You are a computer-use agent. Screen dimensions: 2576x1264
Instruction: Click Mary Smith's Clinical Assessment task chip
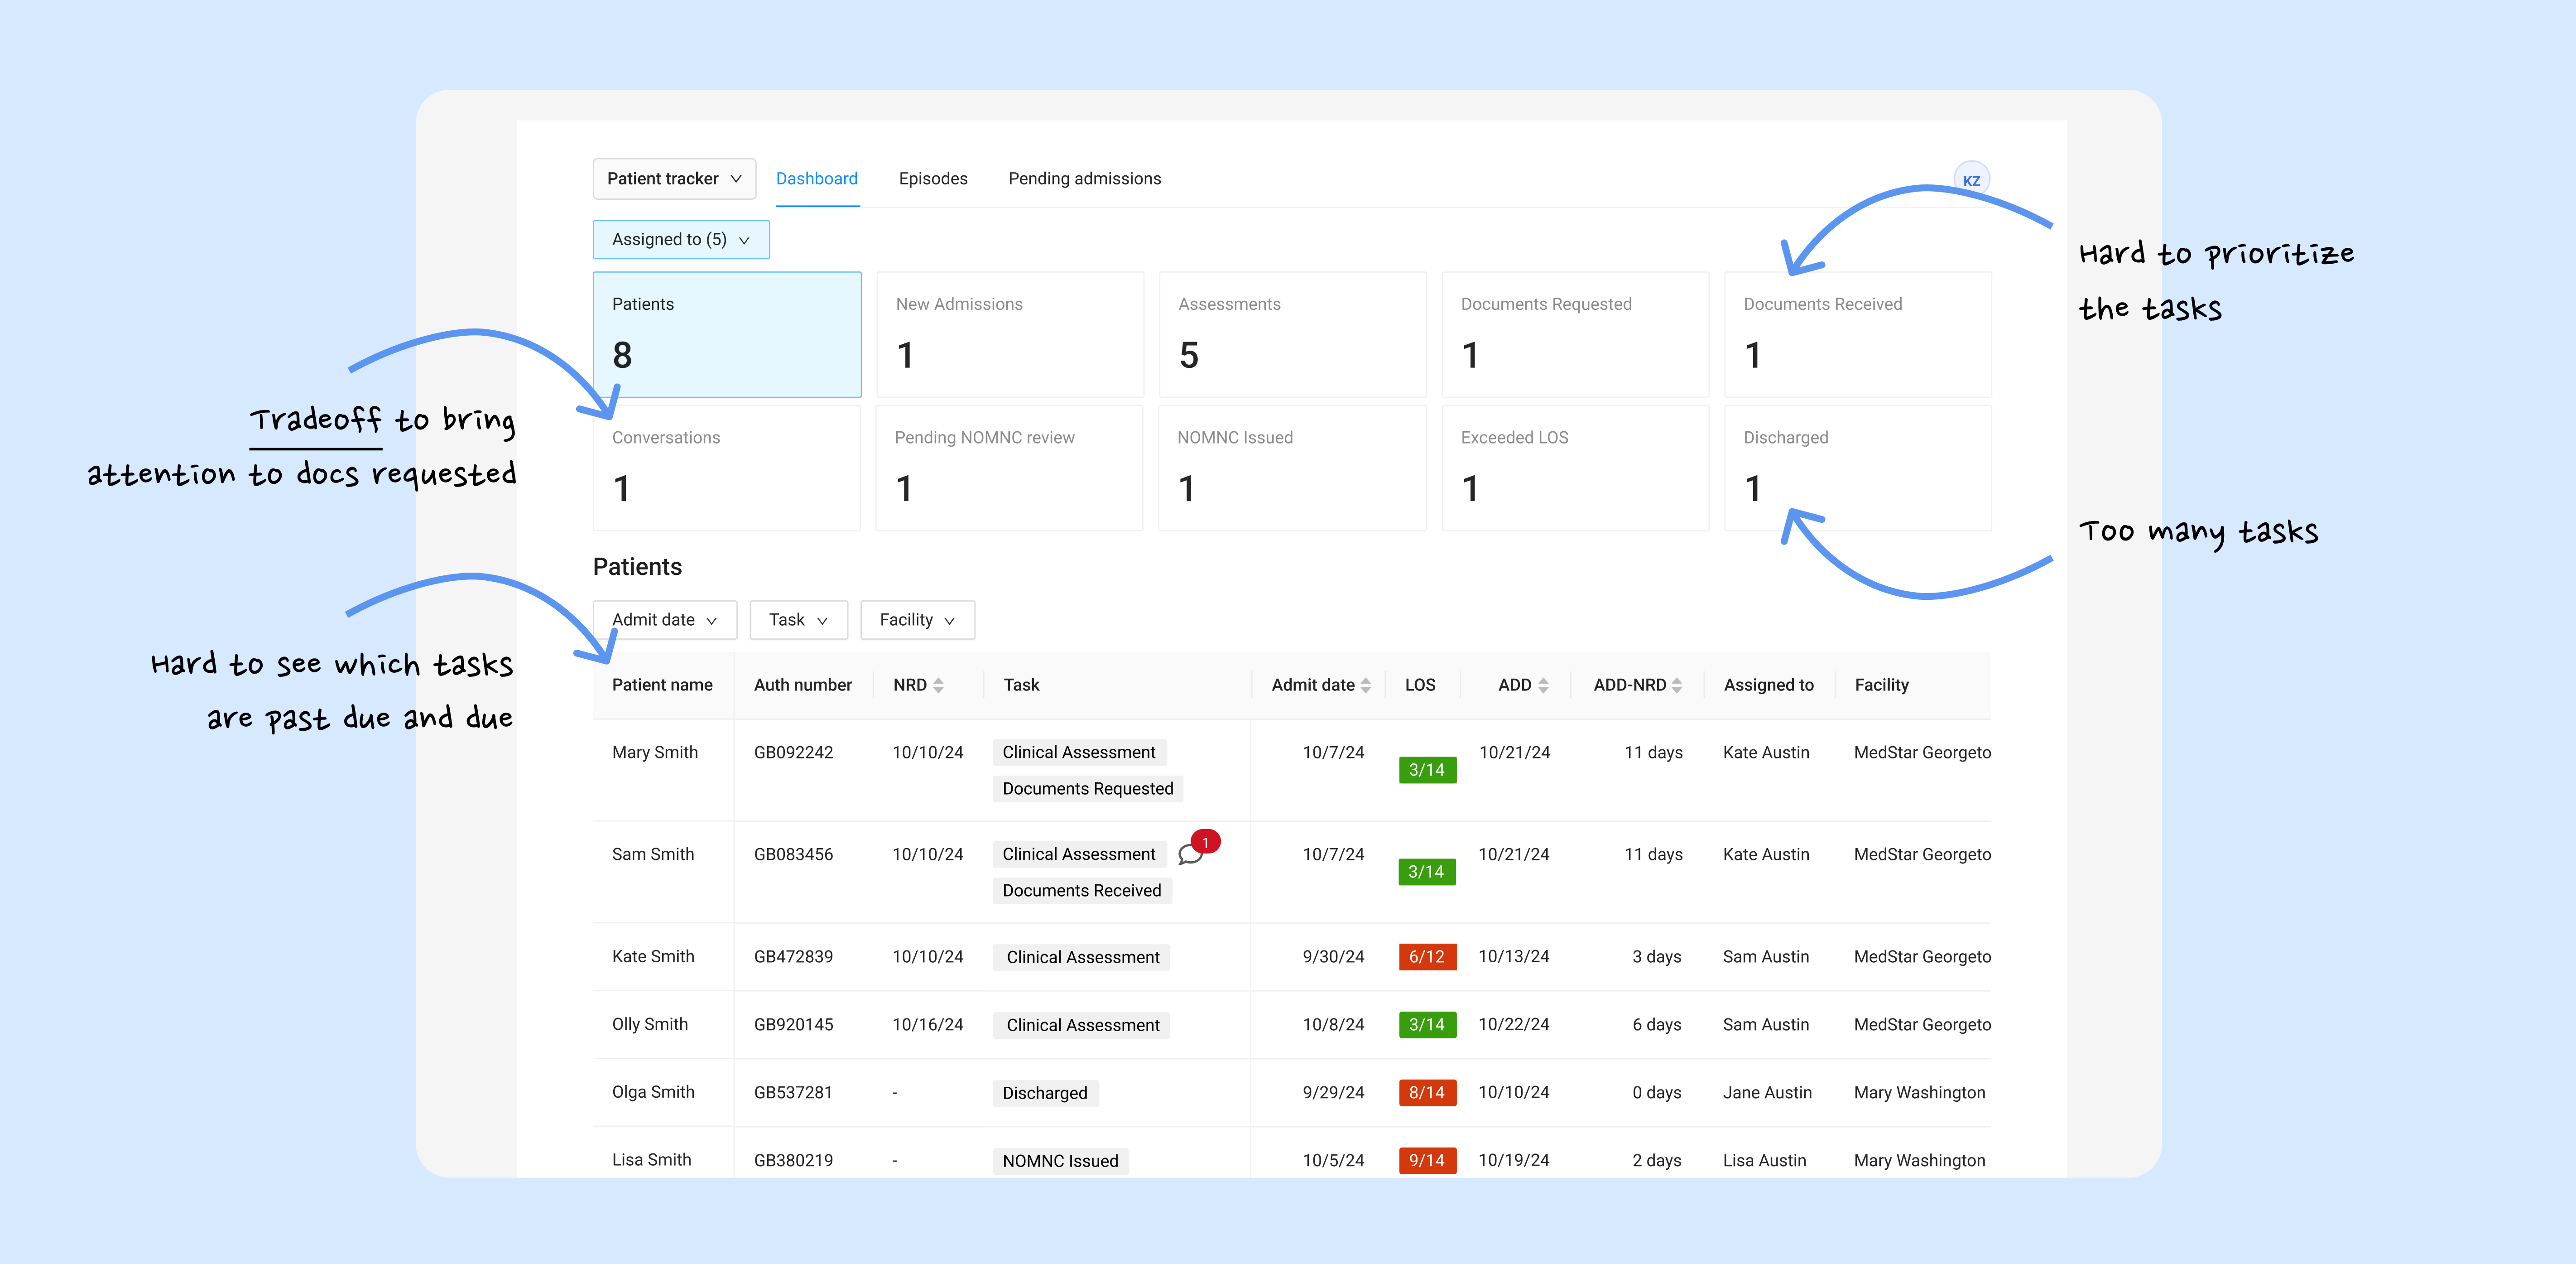tap(1079, 752)
